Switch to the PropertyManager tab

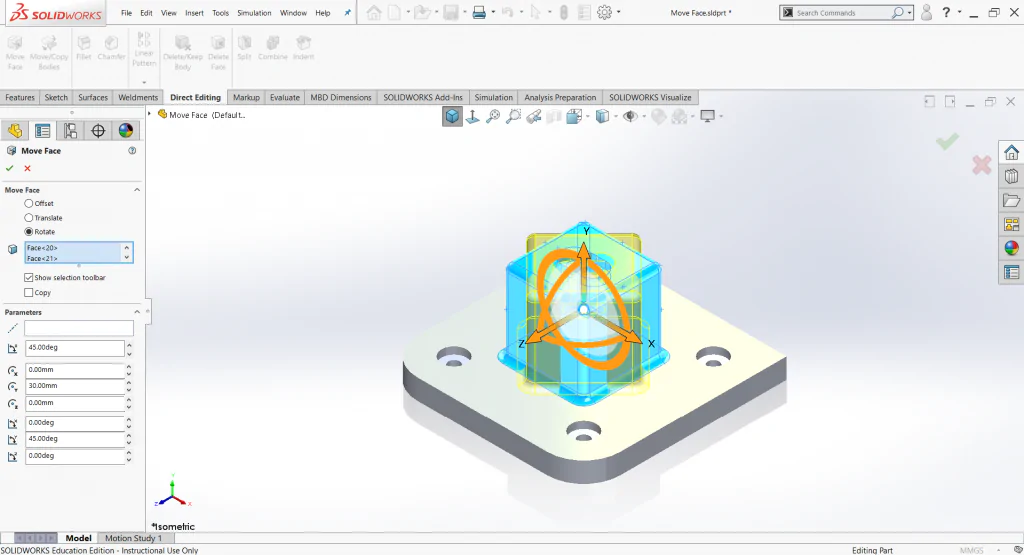43,131
